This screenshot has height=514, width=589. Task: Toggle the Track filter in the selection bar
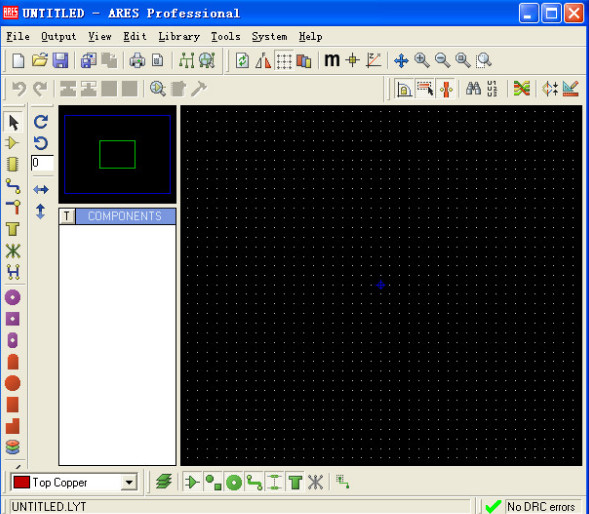pos(254,482)
